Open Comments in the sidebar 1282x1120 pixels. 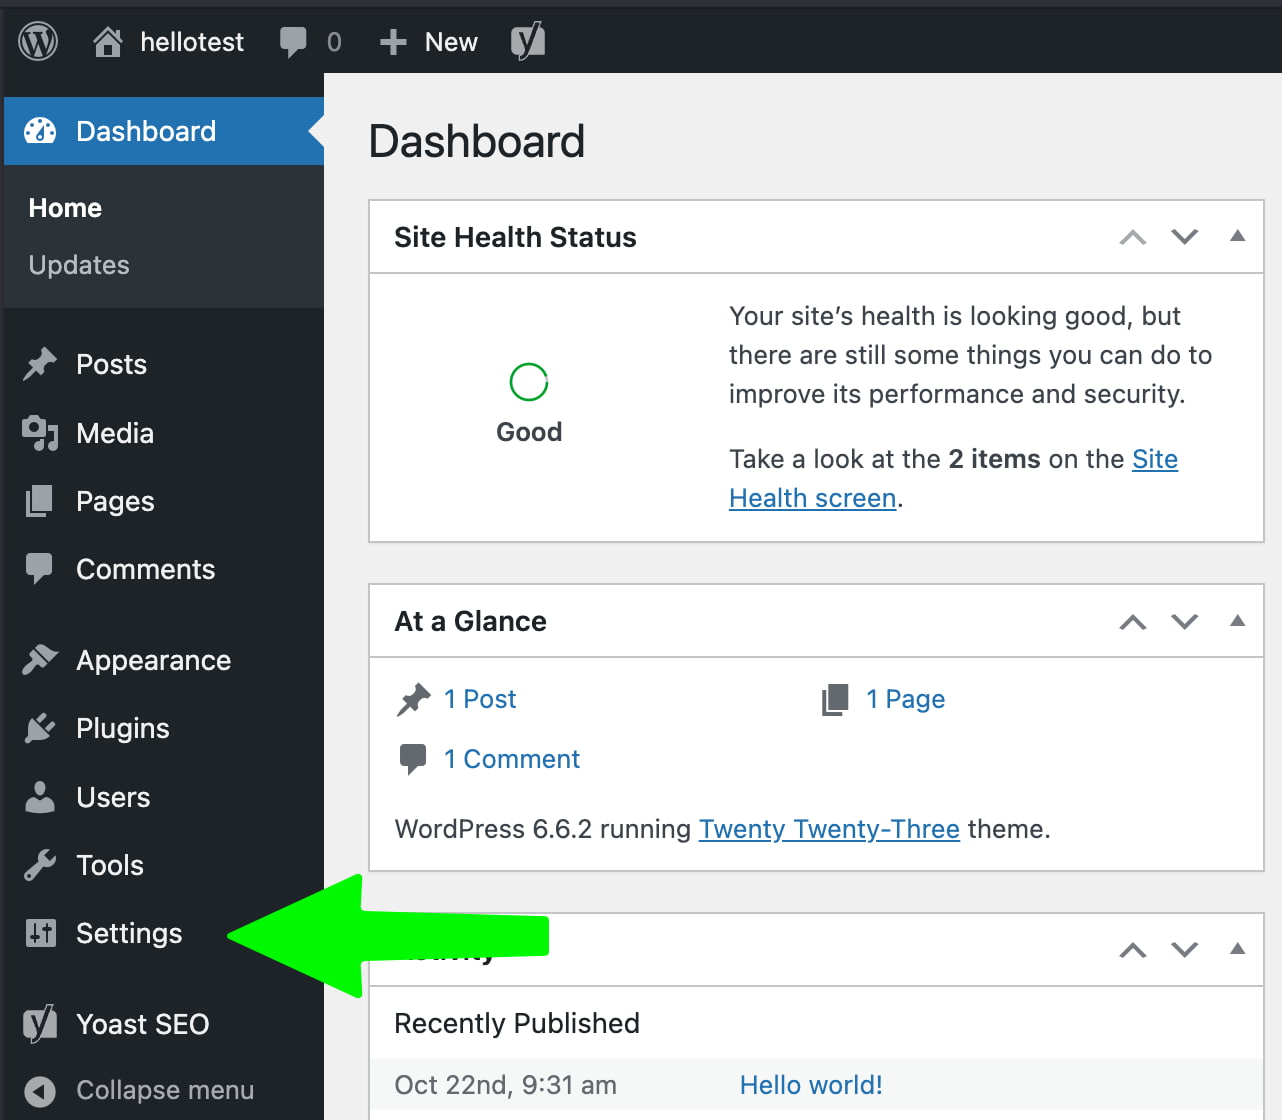click(146, 569)
